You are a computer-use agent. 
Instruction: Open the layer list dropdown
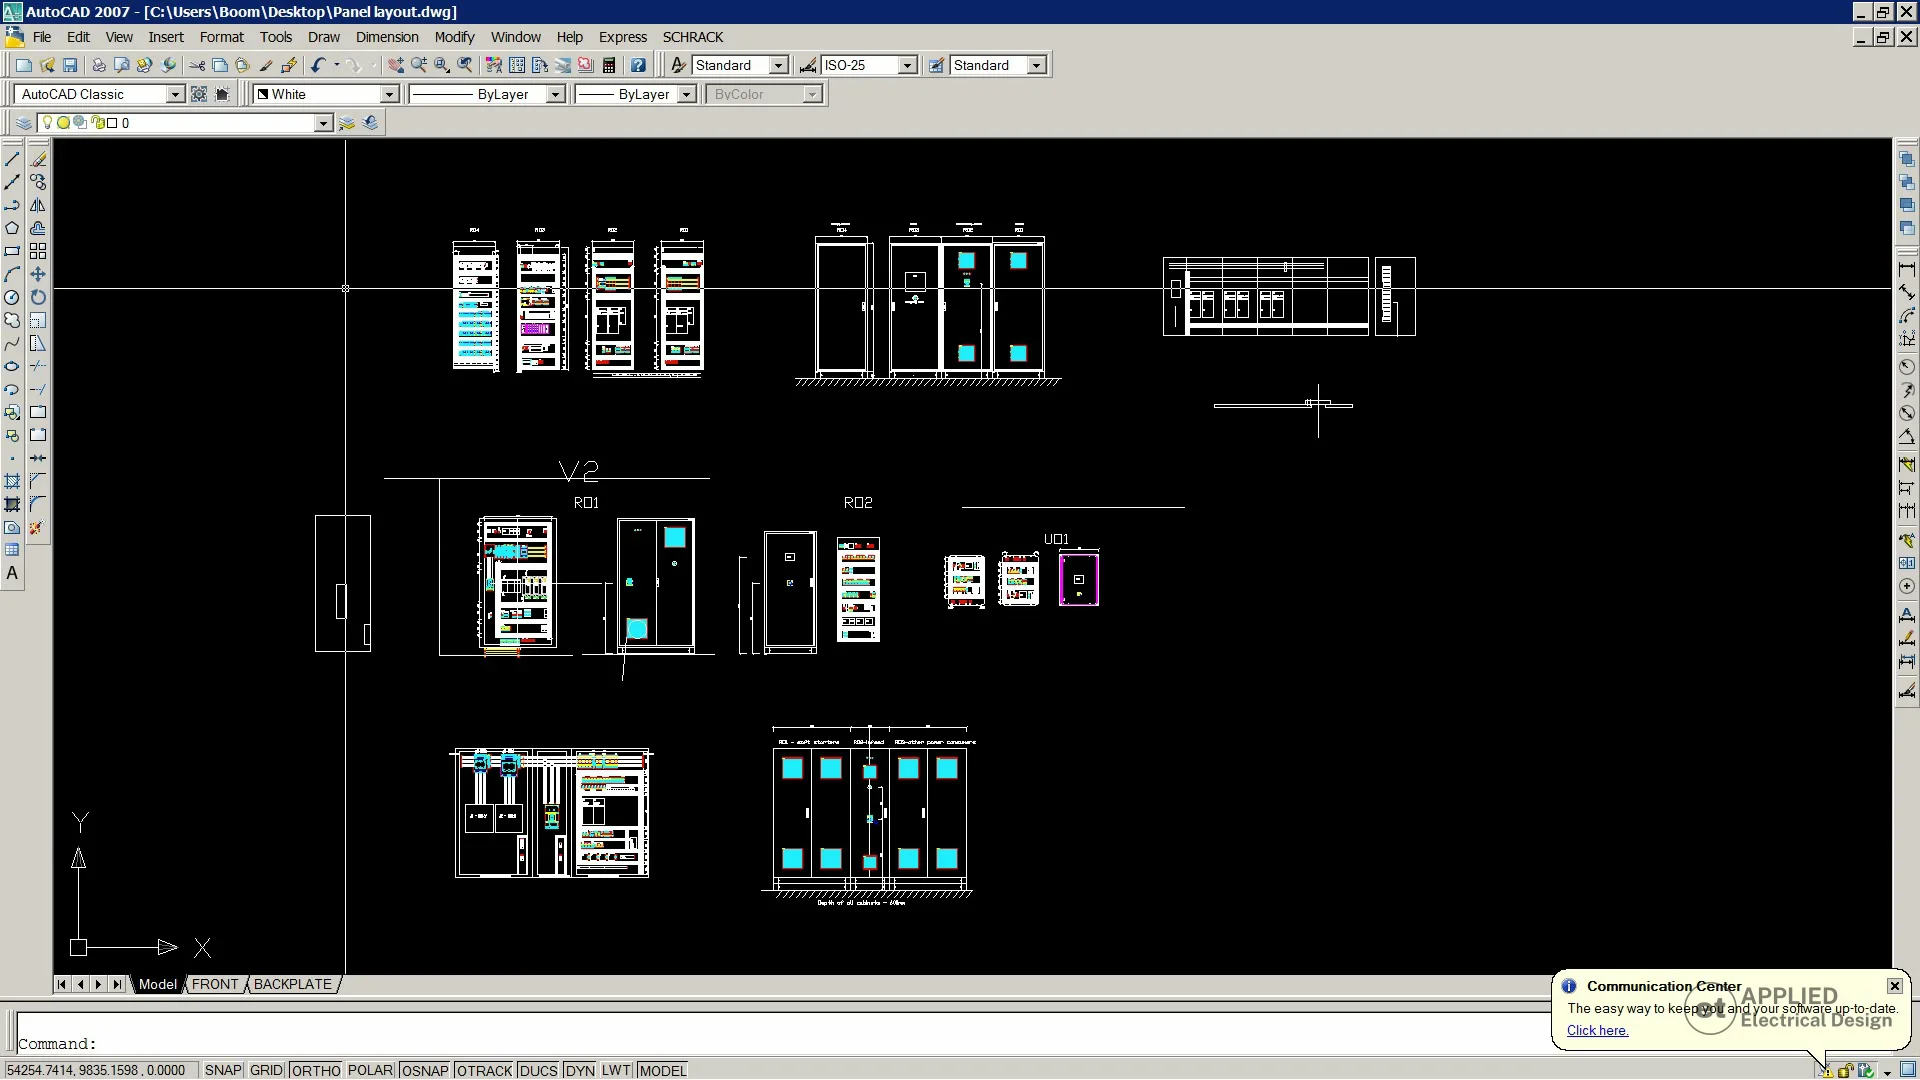[x=323, y=123]
